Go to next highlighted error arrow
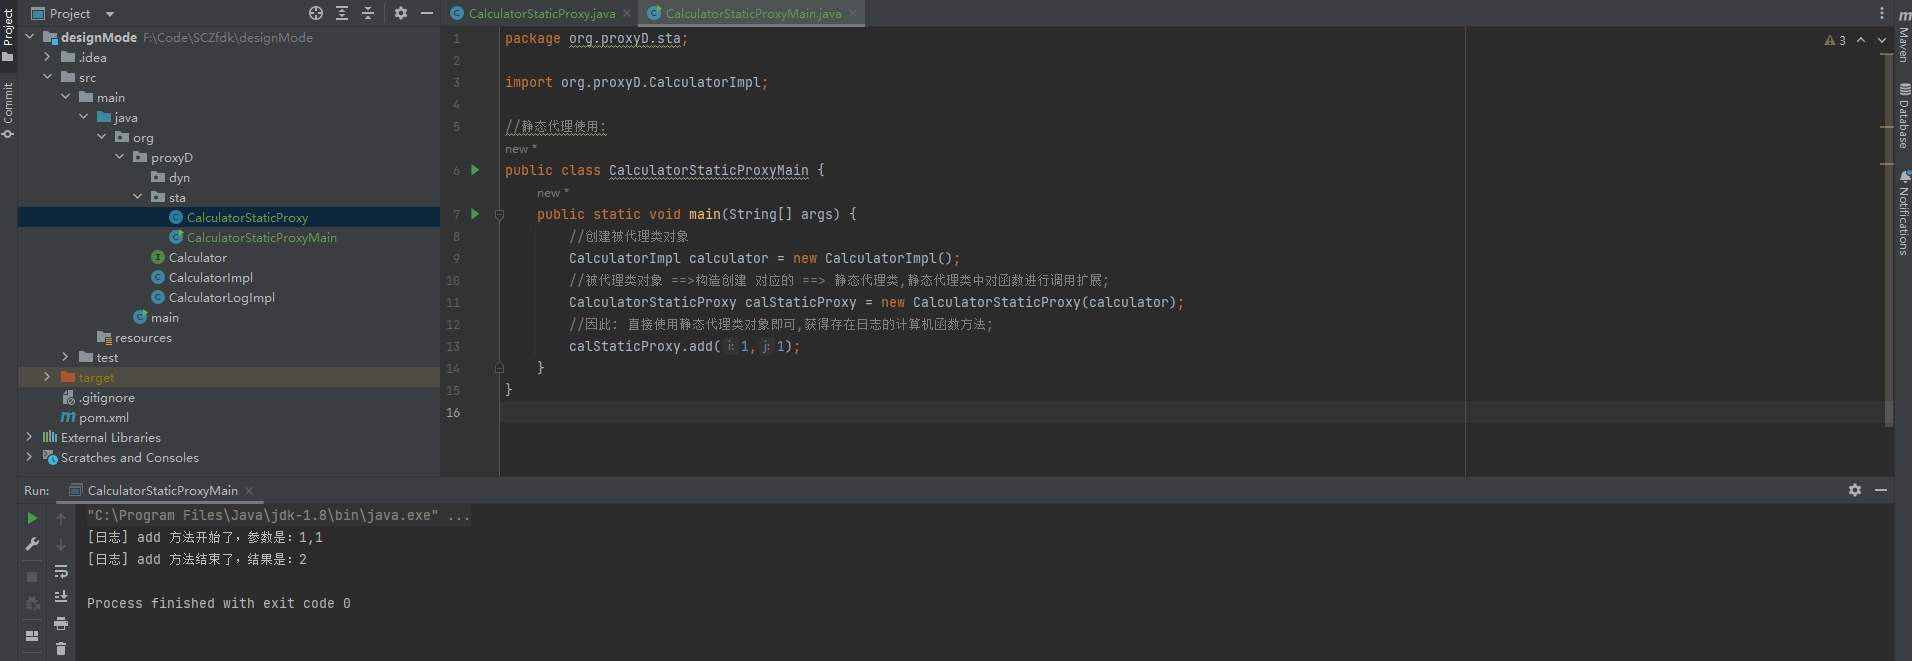The width and height of the screenshot is (1912, 661). (x=1881, y=40)
